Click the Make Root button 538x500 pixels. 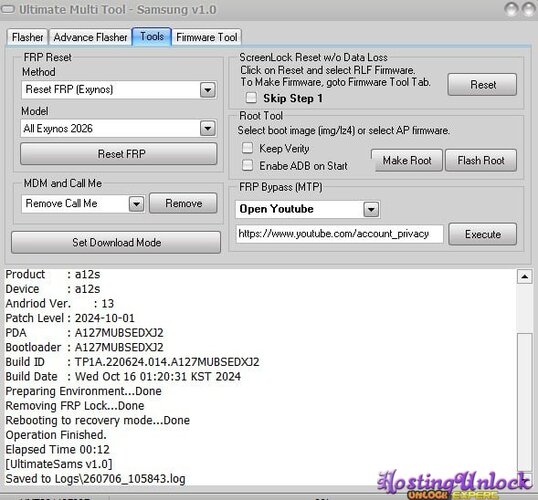[x=407, y=160]
